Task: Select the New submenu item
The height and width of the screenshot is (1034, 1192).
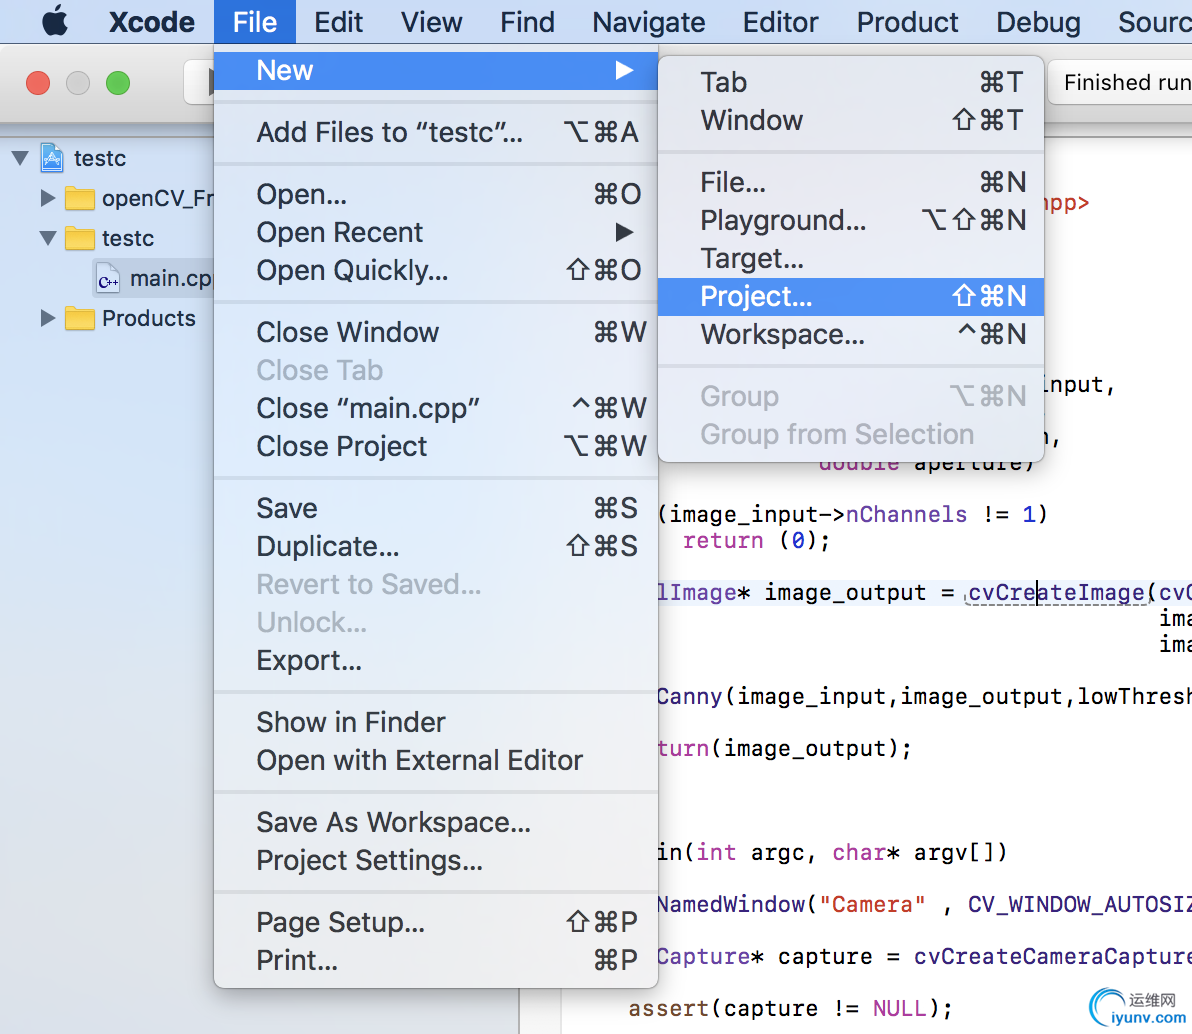Action: (436, 71)
